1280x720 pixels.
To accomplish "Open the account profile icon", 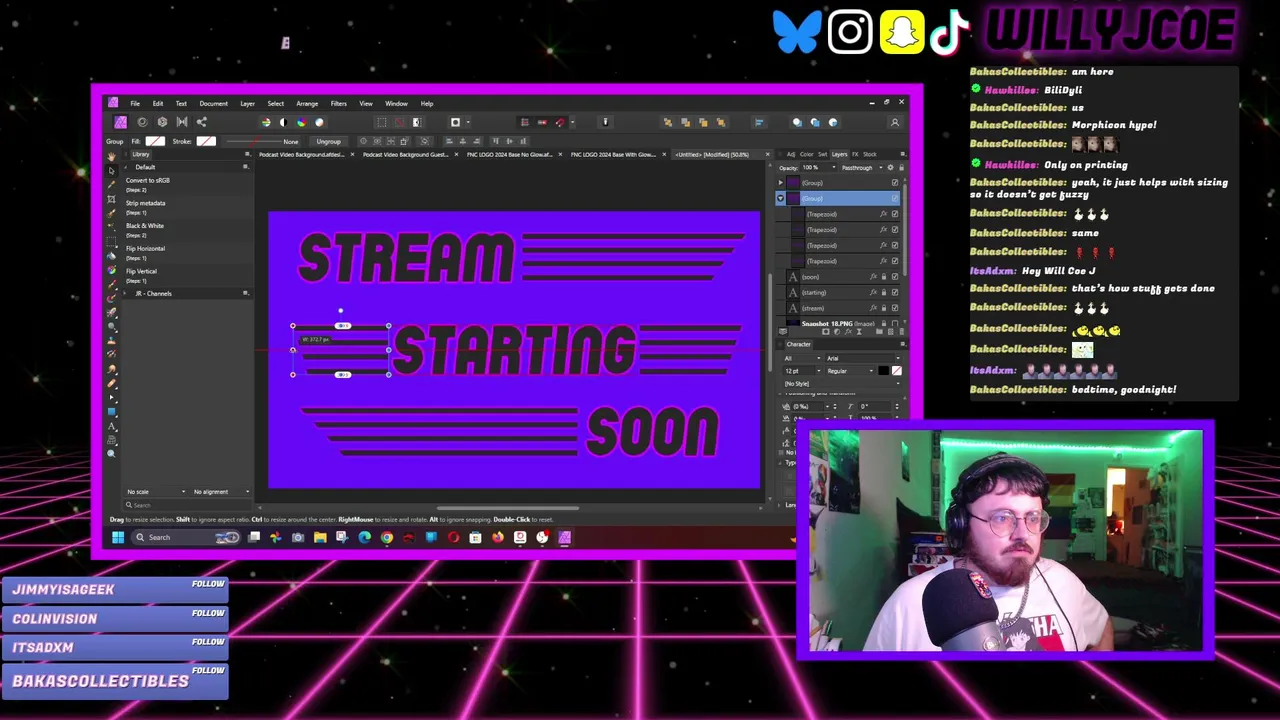I will pos(894,122).
